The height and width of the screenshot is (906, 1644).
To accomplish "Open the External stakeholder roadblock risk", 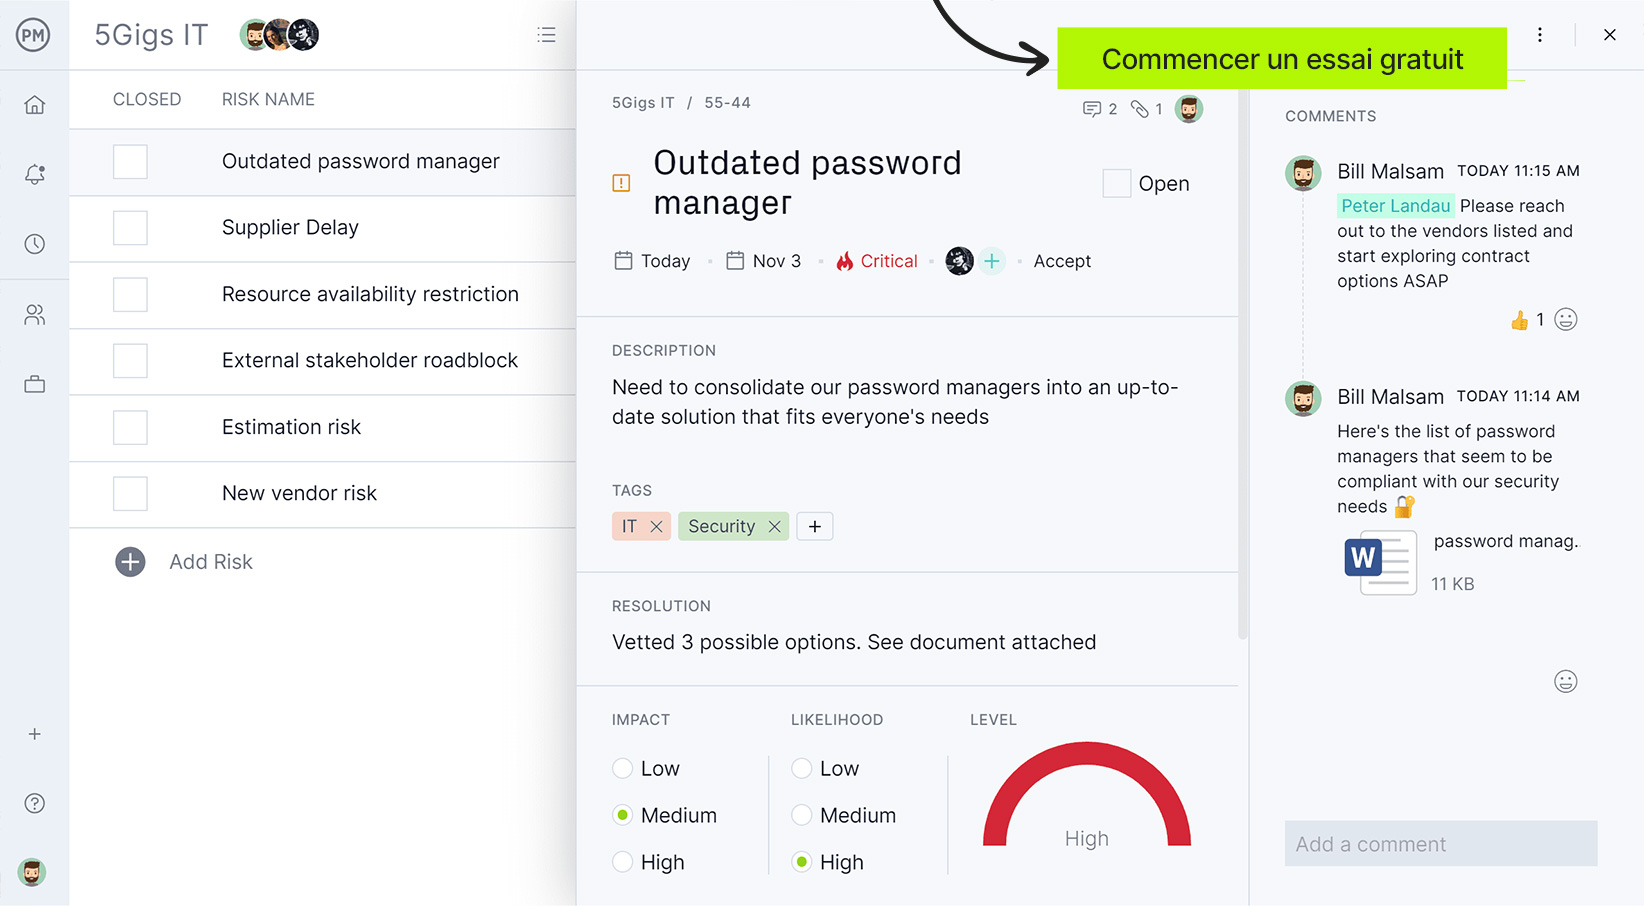I will pos(370,361).
